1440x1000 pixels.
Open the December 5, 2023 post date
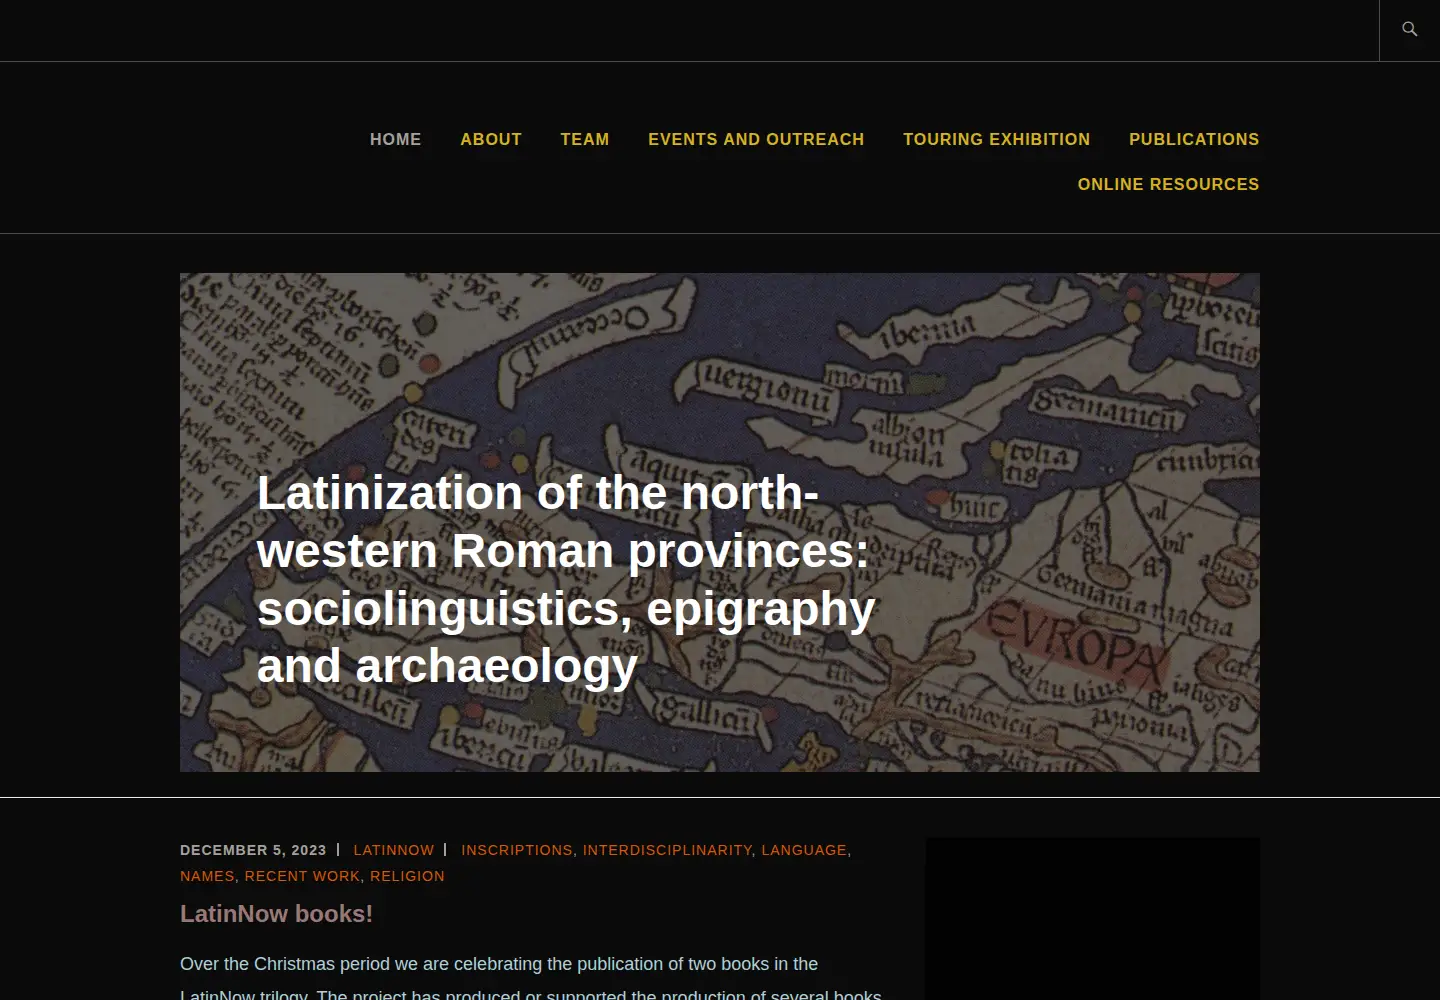[x=253, y=850]
